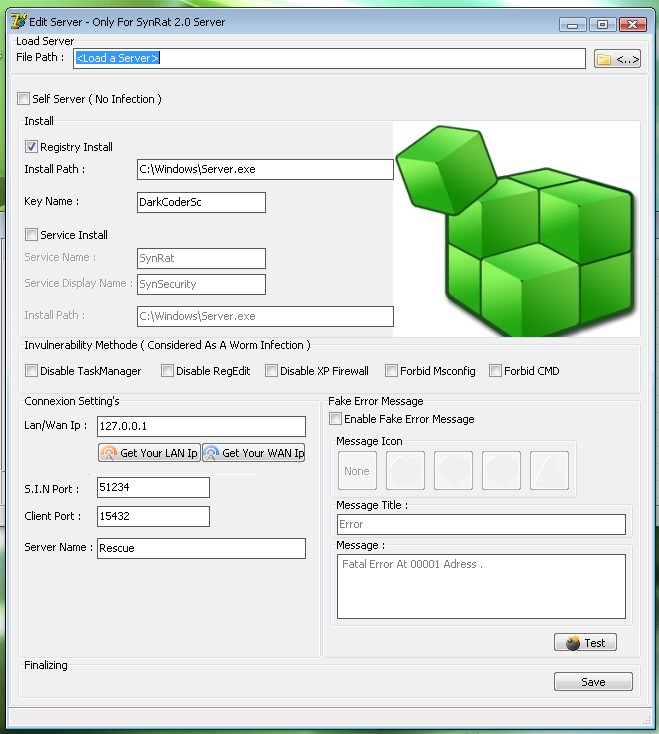Click the Service Name field with SynRat
659x734 pixels.
coord(201,258)
